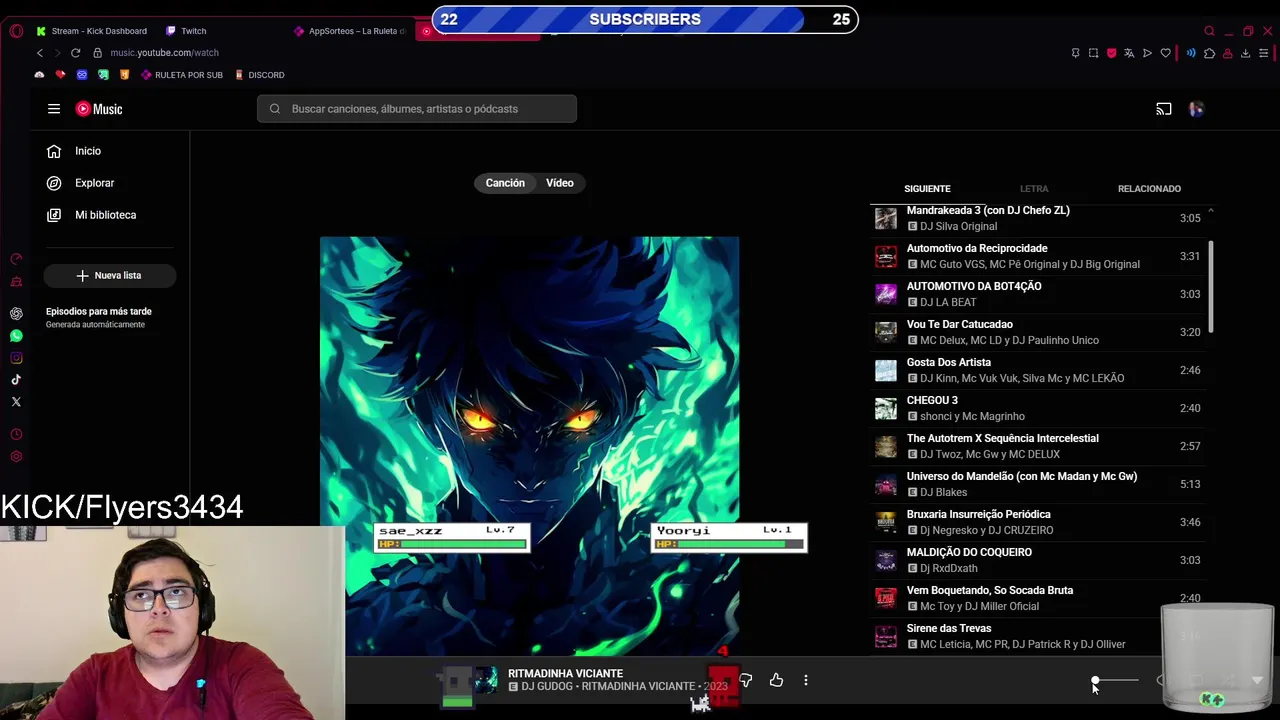Switch to the AppSorteos browser tab

coord(350,31)
